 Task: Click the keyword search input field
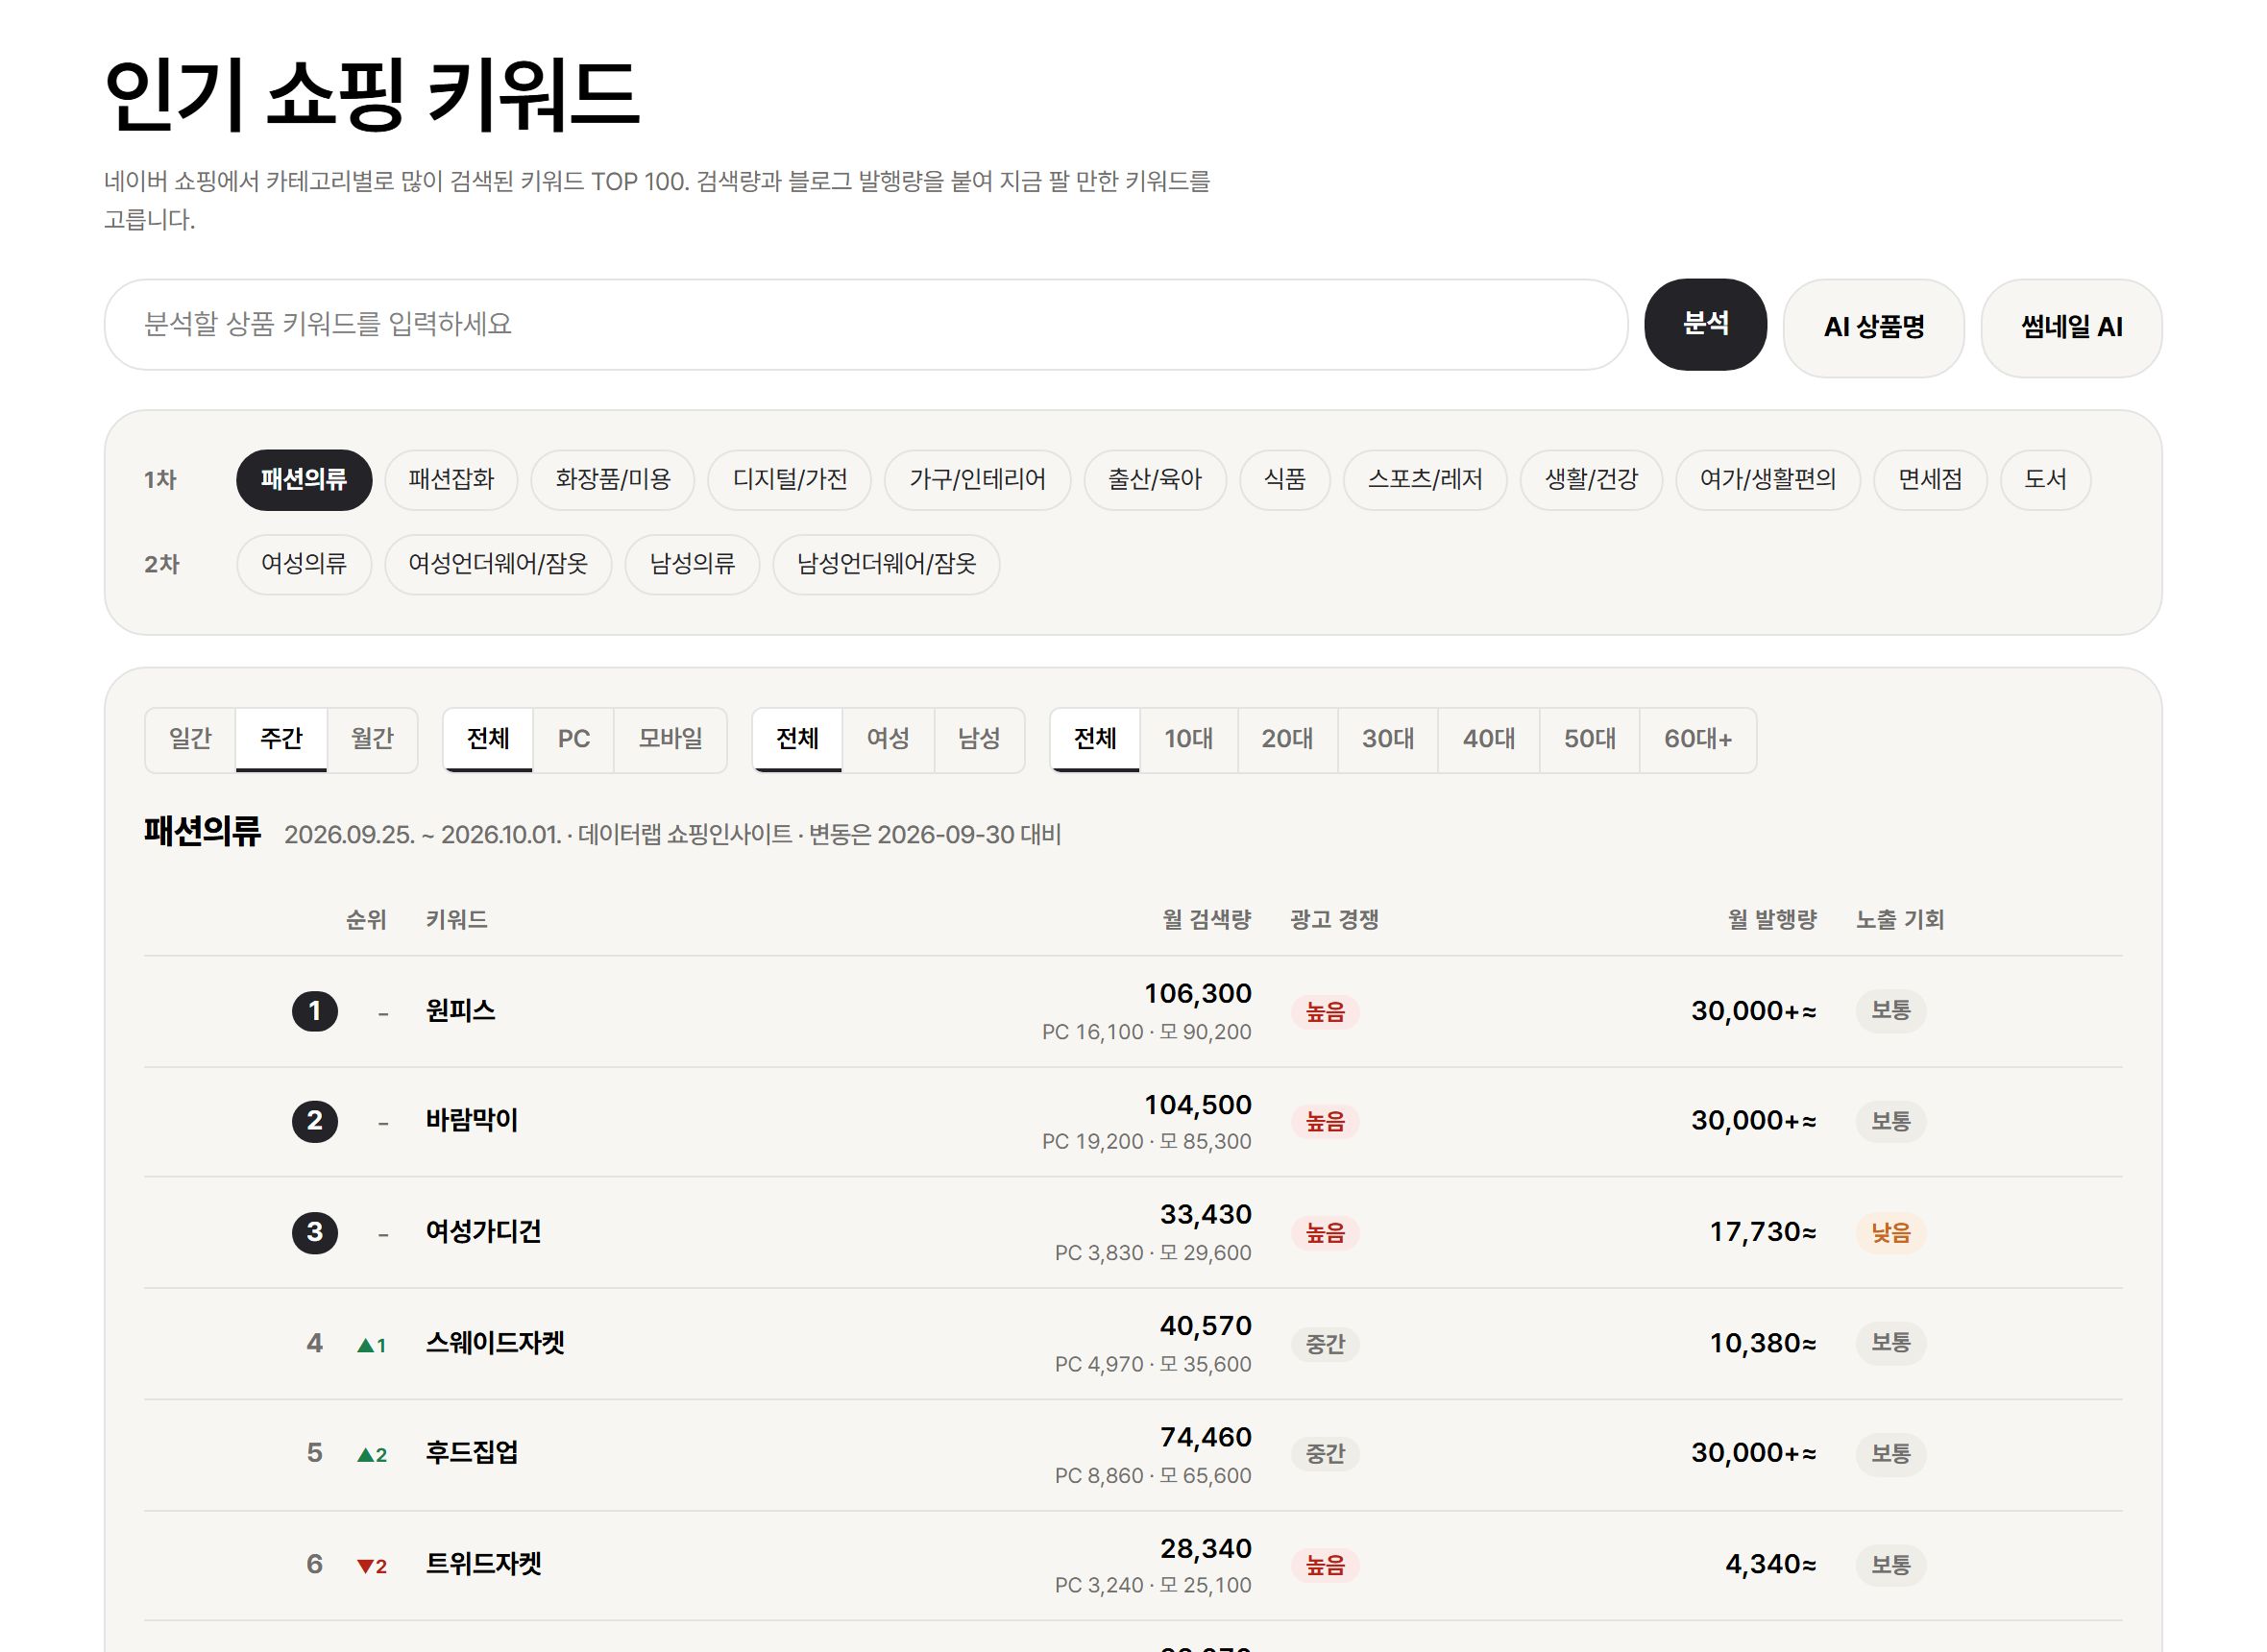pyautogui.click(x=865, y=324)
